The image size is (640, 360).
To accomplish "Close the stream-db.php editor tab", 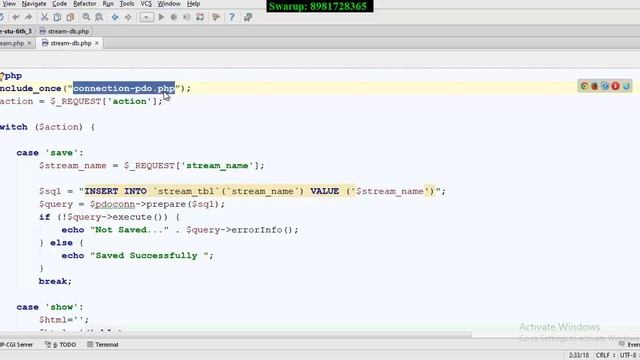I will (97, 43).
